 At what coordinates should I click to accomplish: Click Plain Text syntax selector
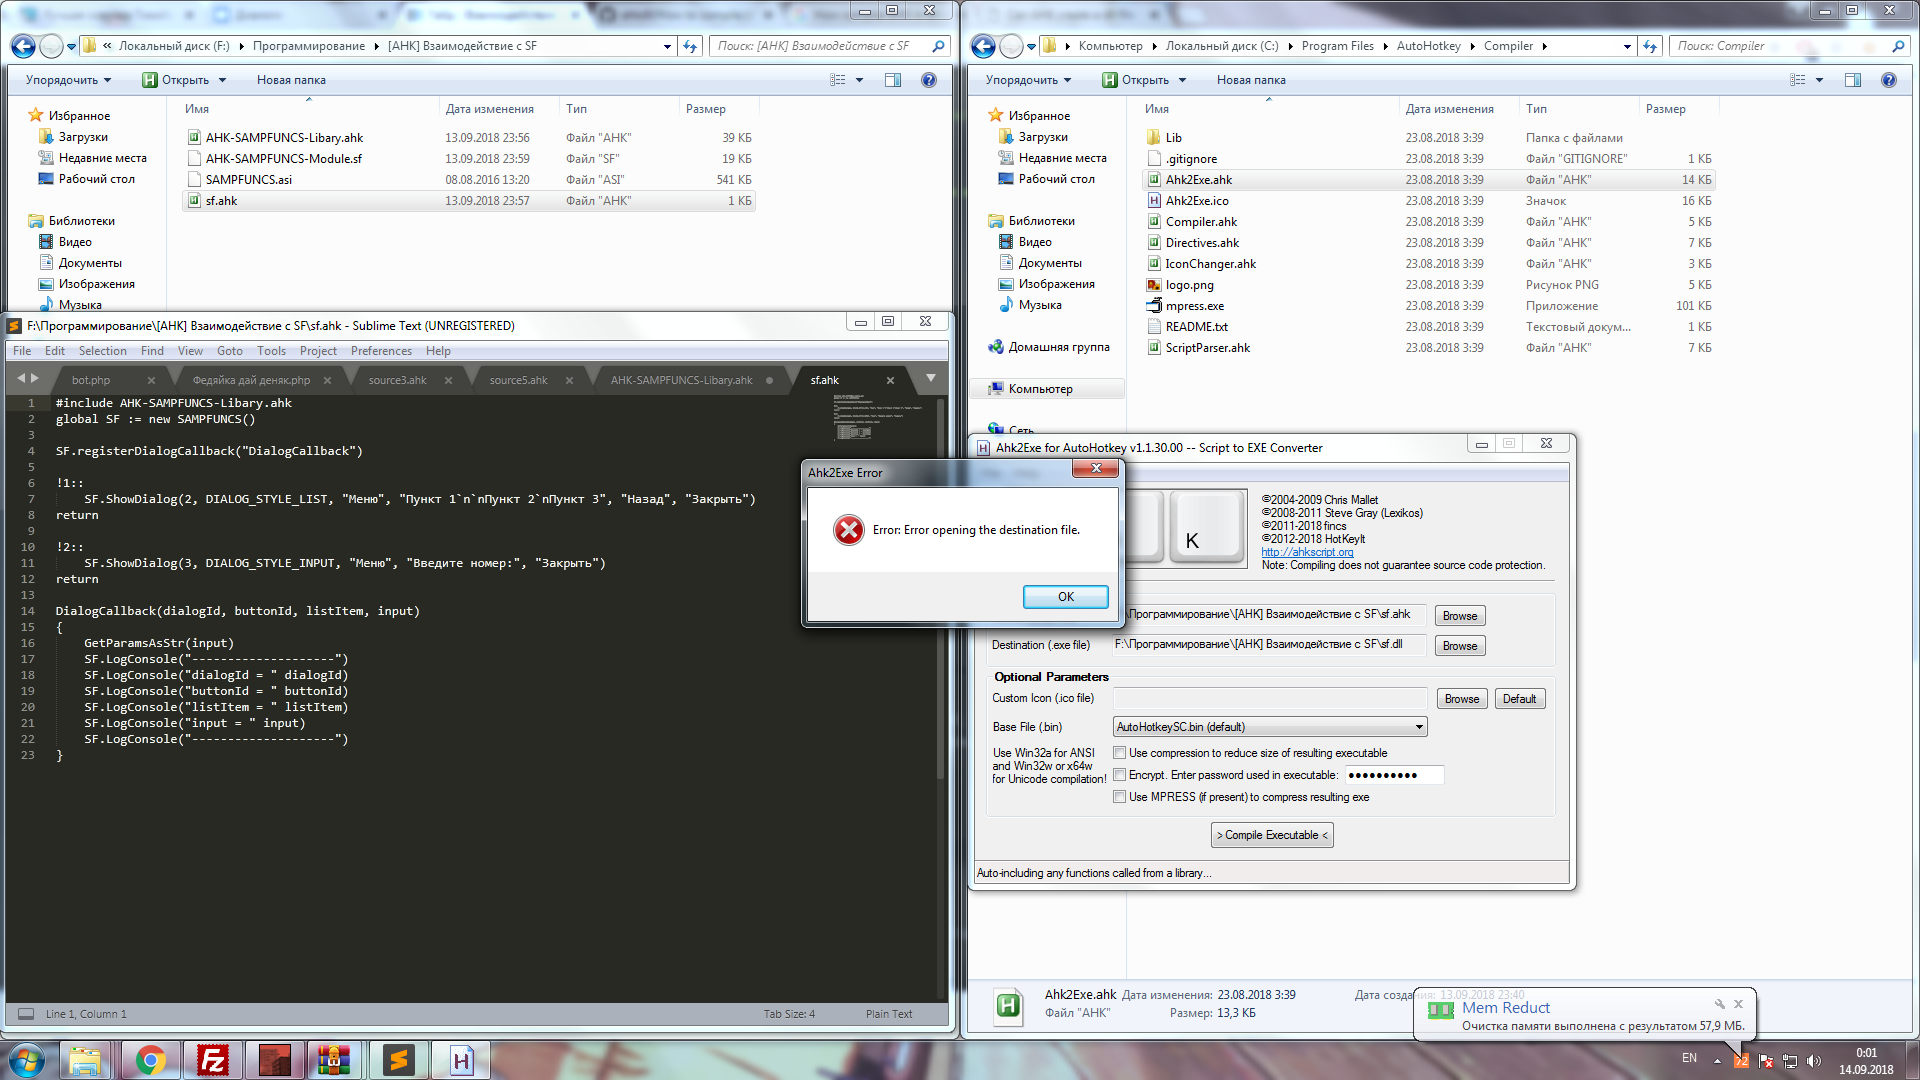coord(889,1014)
